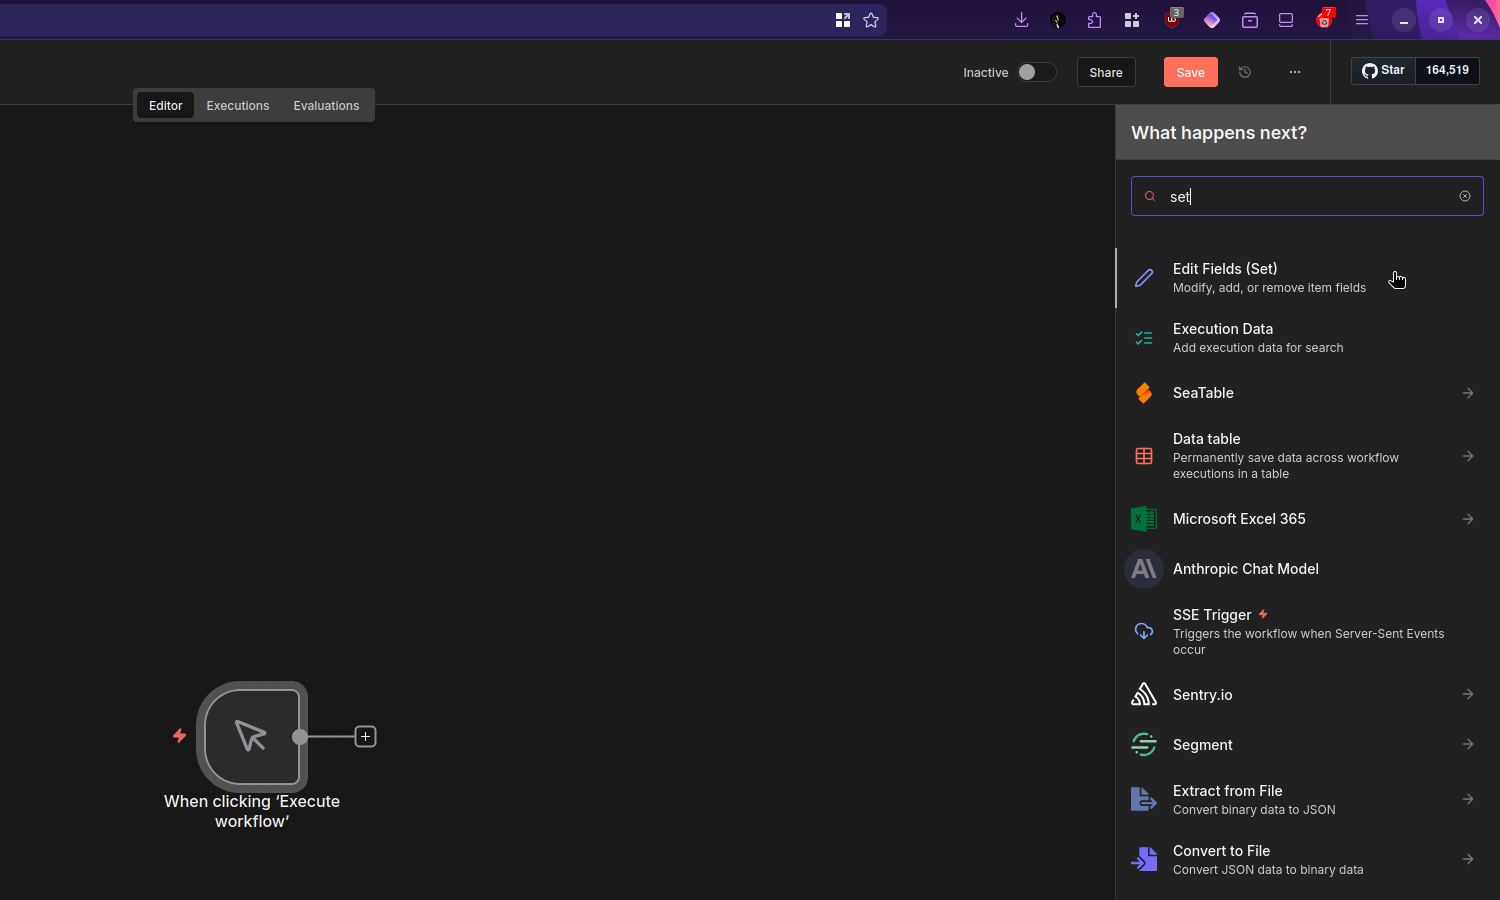Activate the workflow with the Inactive toggle

coord(1037,72)
